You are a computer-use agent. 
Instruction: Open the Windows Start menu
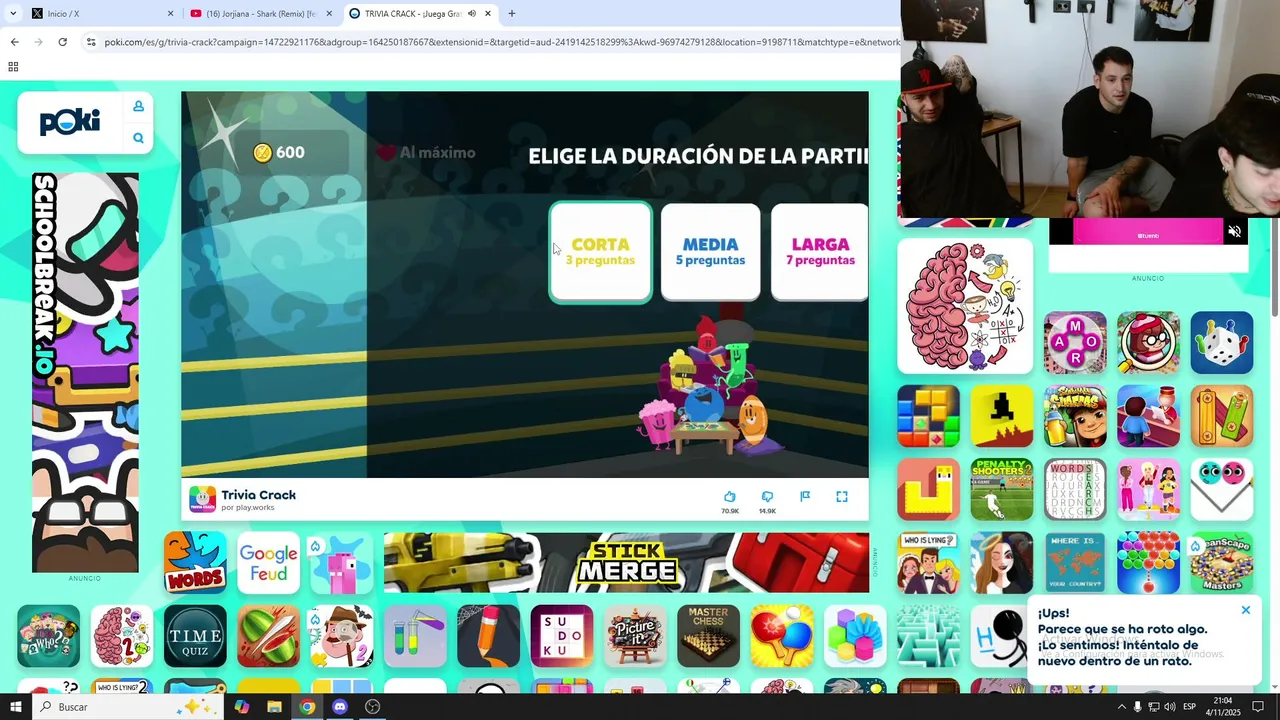tap(15, 707)
